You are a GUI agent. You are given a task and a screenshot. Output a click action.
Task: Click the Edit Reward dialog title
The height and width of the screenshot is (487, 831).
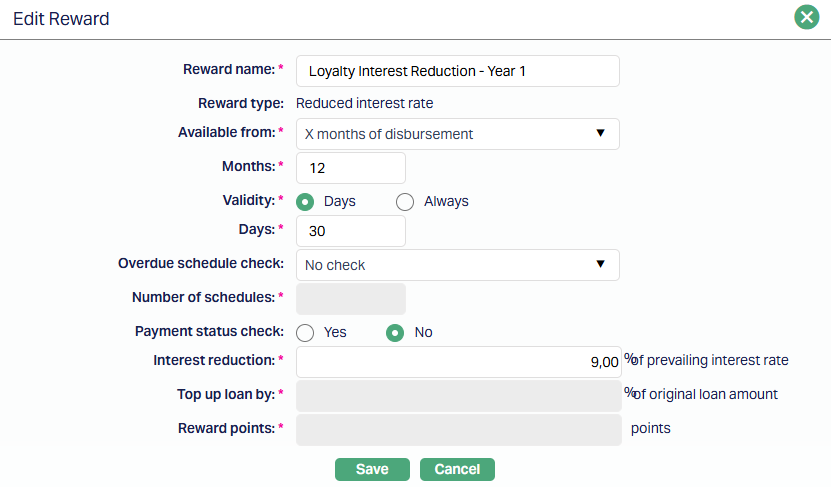pos(61,19)
